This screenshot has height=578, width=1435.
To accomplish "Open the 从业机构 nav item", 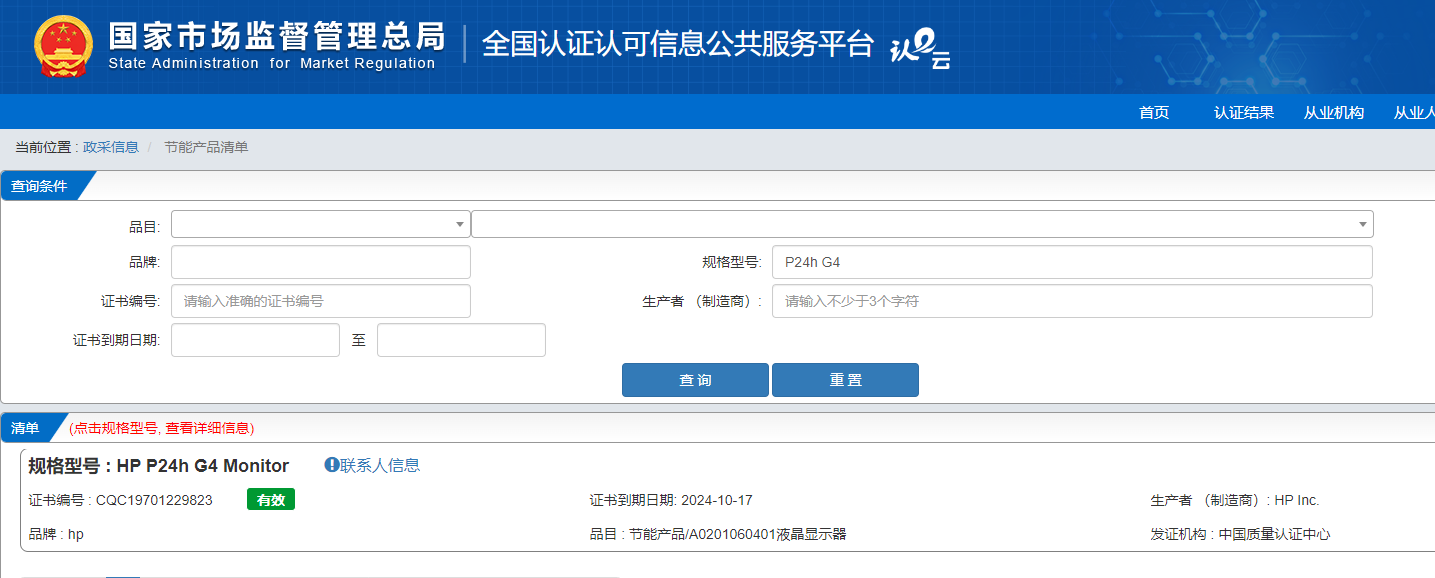I will coord(1334,113).
